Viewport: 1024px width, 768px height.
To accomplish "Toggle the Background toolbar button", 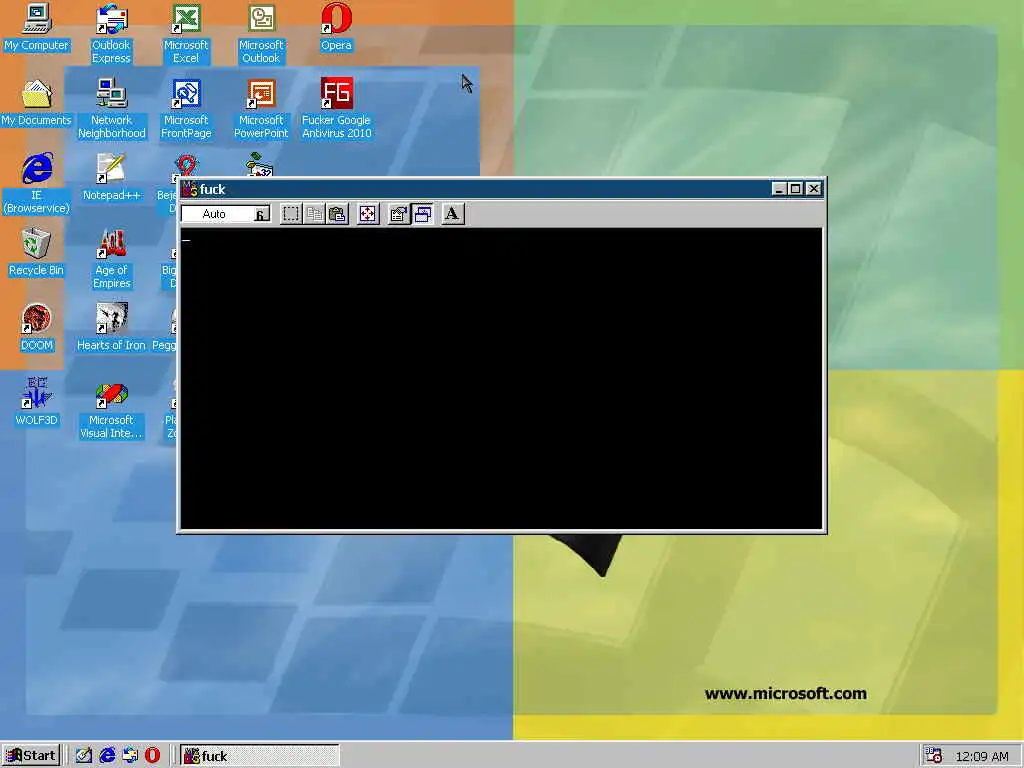I will pyautogui.click(x=423, y=214).
